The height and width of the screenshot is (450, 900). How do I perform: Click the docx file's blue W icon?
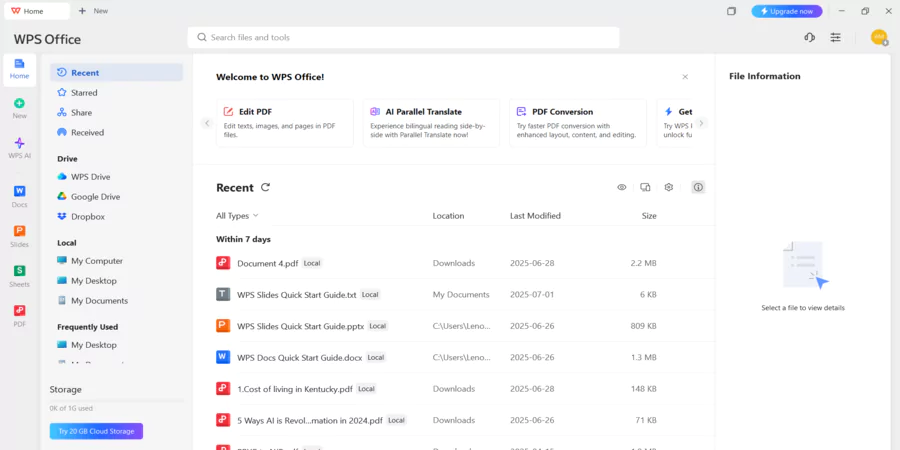[x=223, y=357]
